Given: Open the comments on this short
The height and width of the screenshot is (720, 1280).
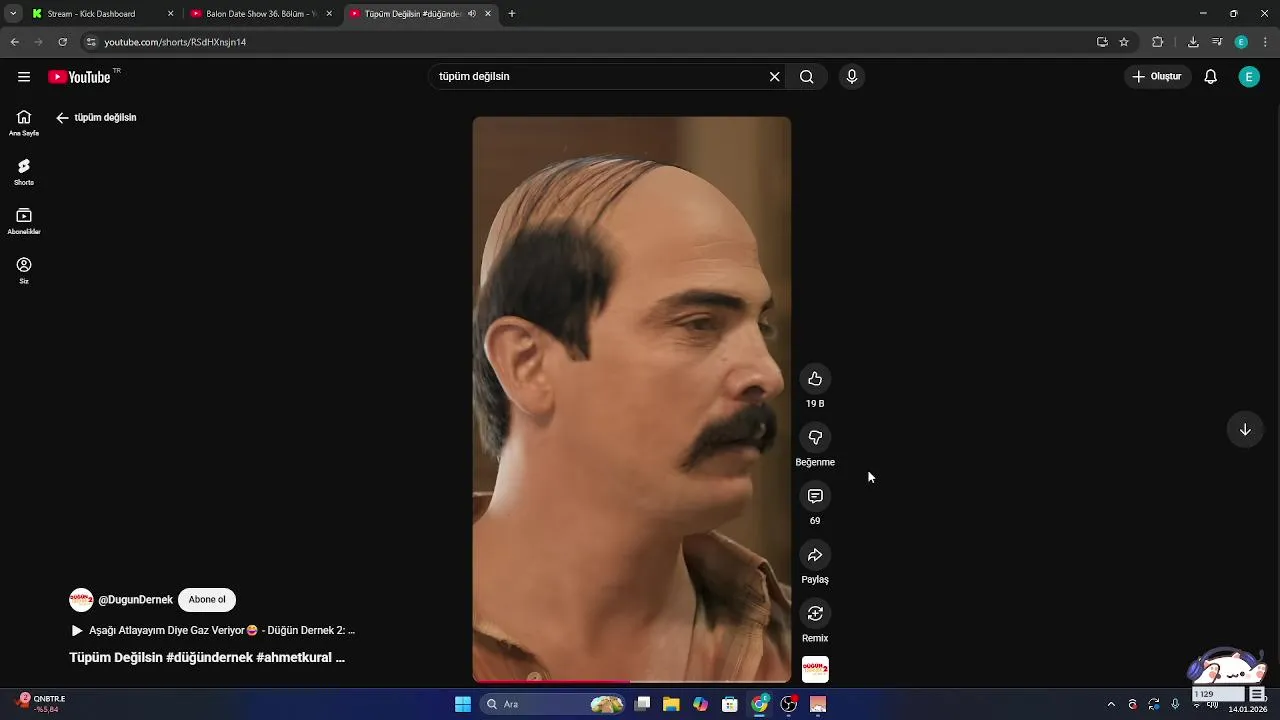Looking at the screenshot, I should pos(815,496).
